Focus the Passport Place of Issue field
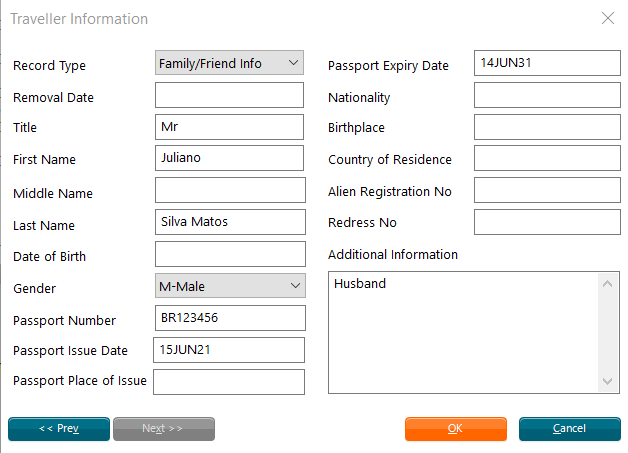 coord(229,382)
